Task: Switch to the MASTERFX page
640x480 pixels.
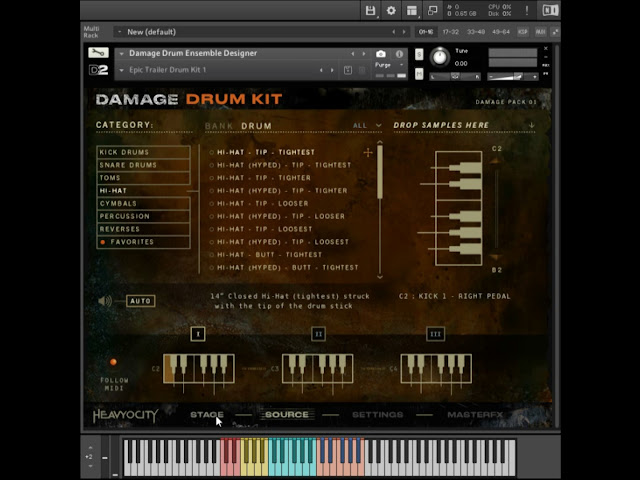Action: (x=475, y=415)
